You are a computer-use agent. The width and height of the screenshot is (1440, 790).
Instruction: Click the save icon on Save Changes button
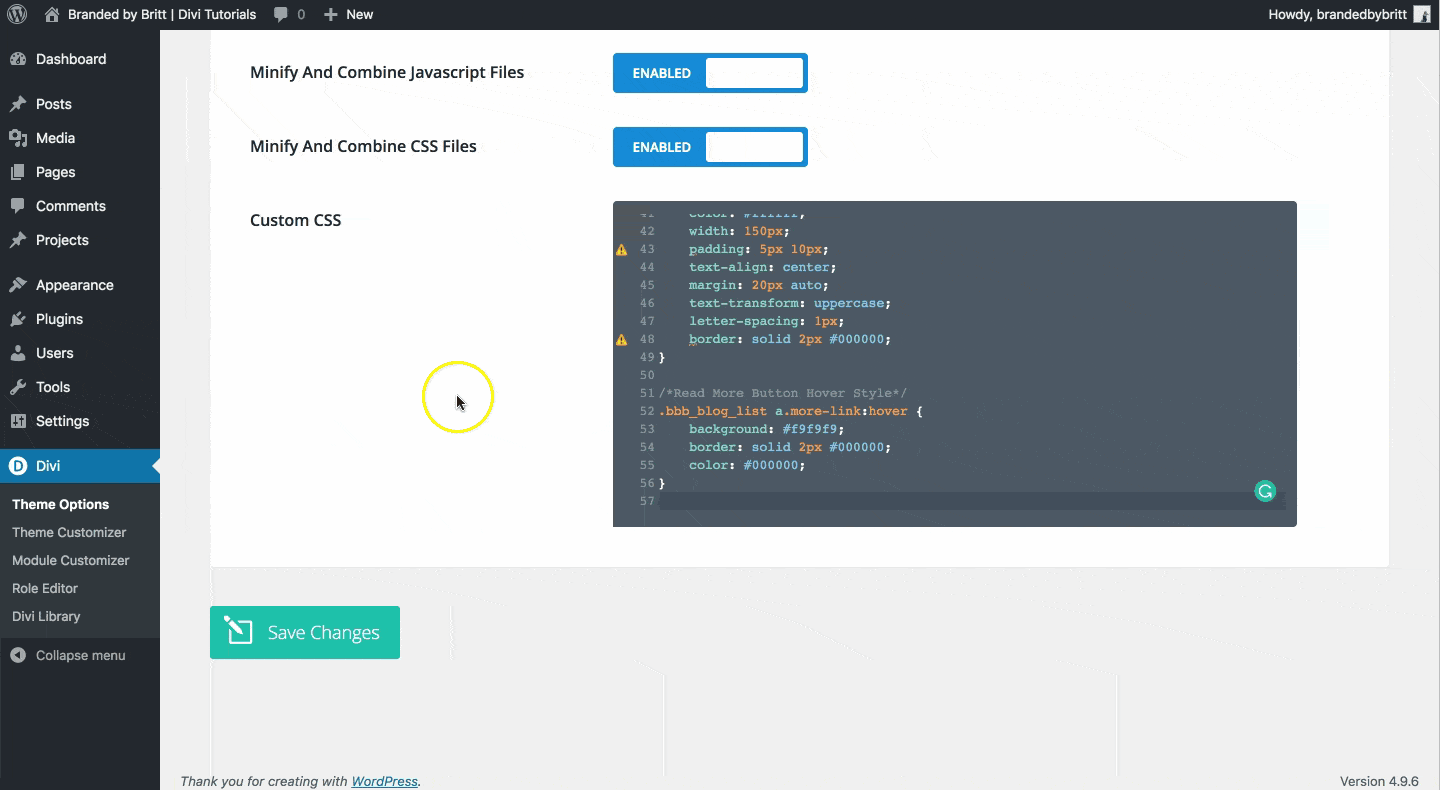click(x=239, y=631)
